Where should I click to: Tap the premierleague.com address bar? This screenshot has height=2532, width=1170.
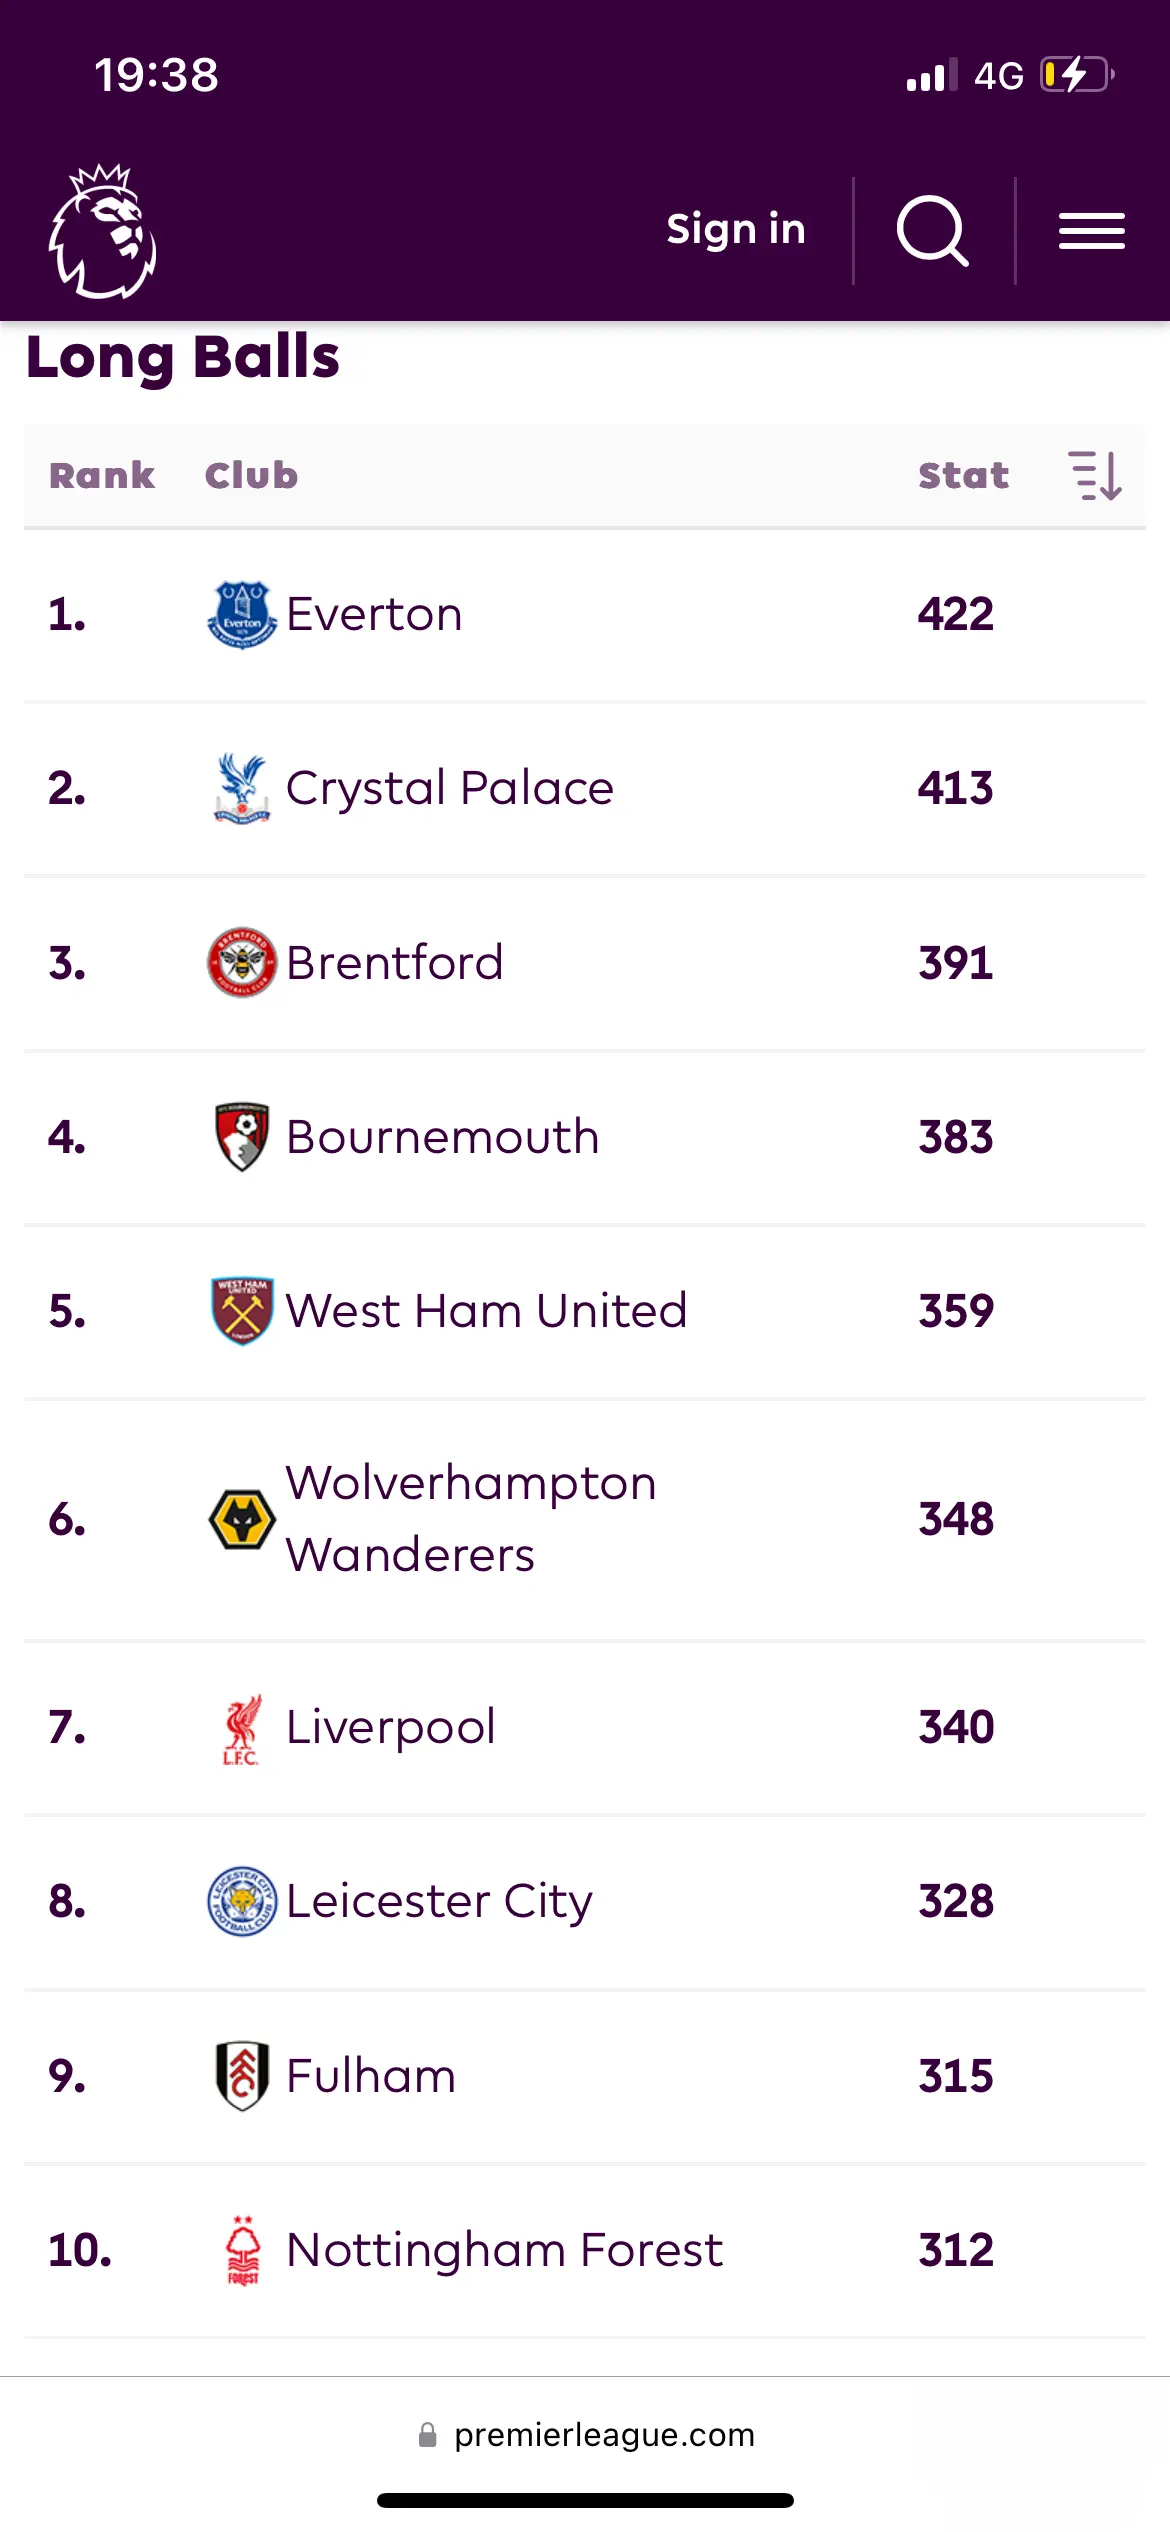pos(586,2434)
